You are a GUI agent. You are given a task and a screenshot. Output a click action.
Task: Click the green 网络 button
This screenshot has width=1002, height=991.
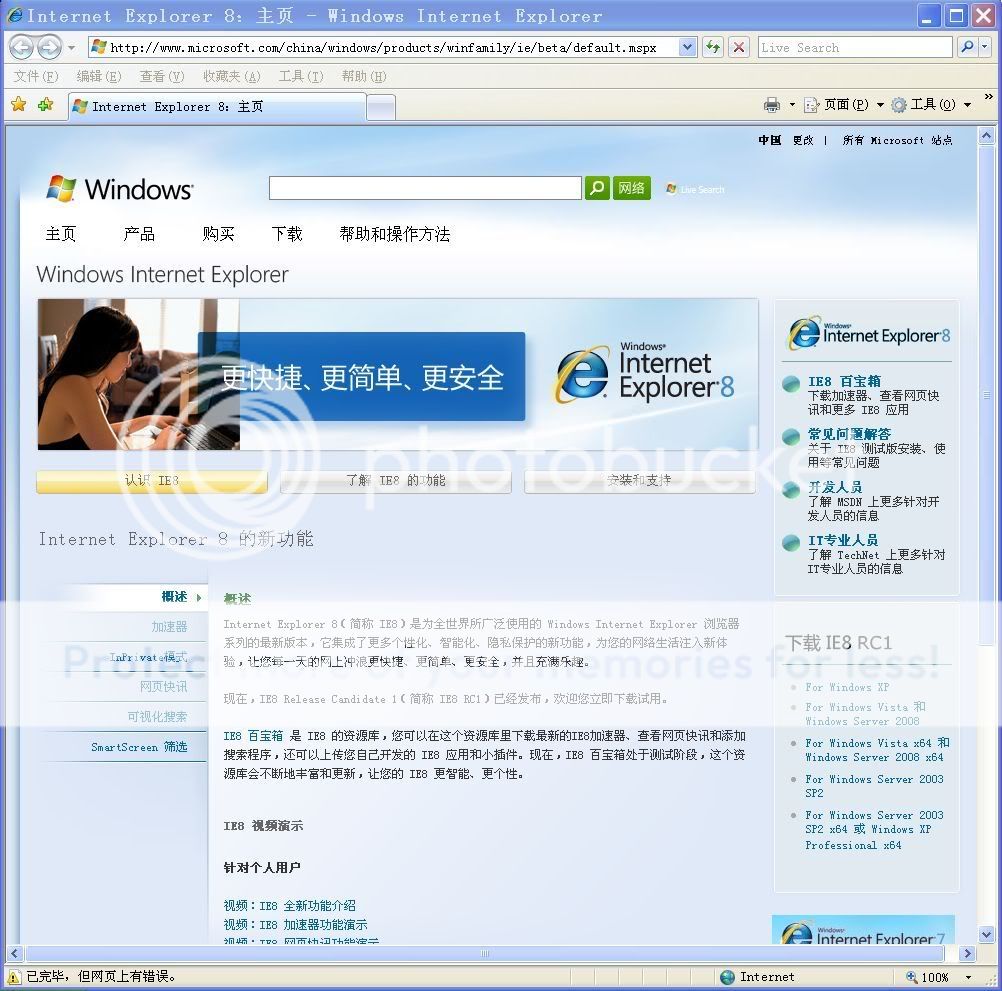click(631, 188)
